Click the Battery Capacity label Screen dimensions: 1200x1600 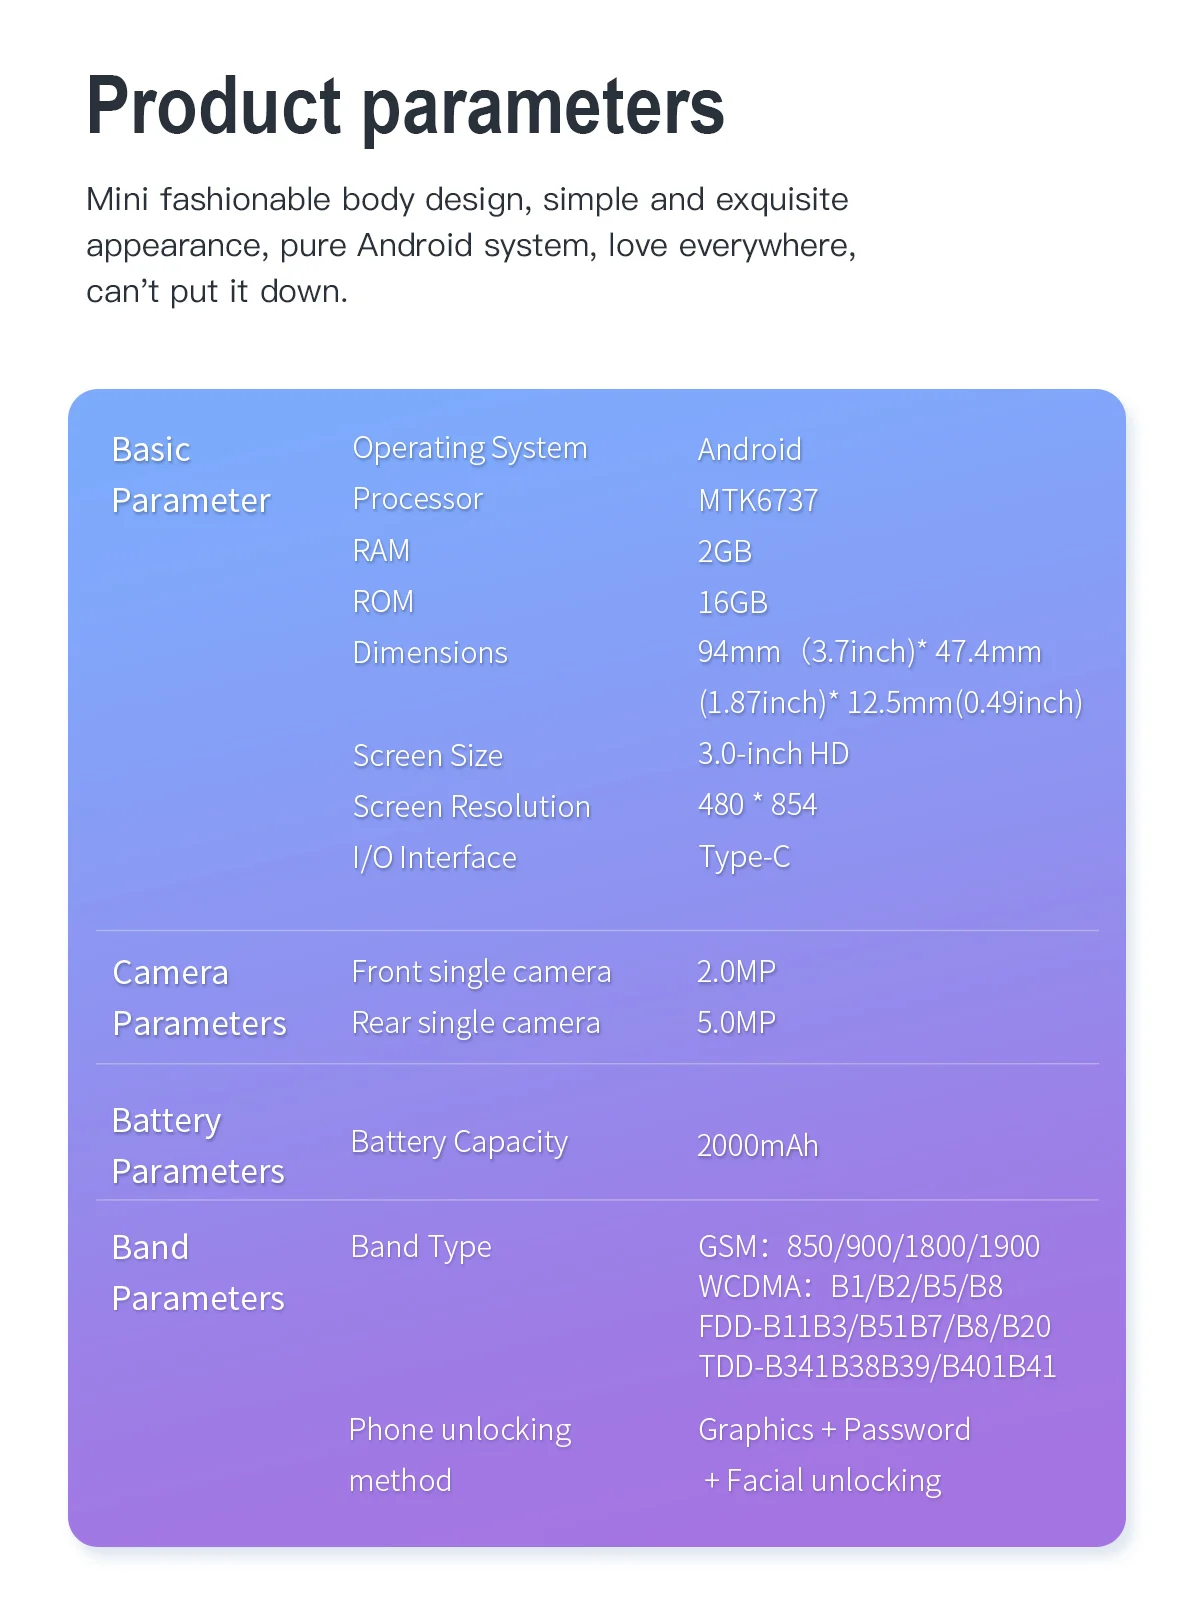459,1142
